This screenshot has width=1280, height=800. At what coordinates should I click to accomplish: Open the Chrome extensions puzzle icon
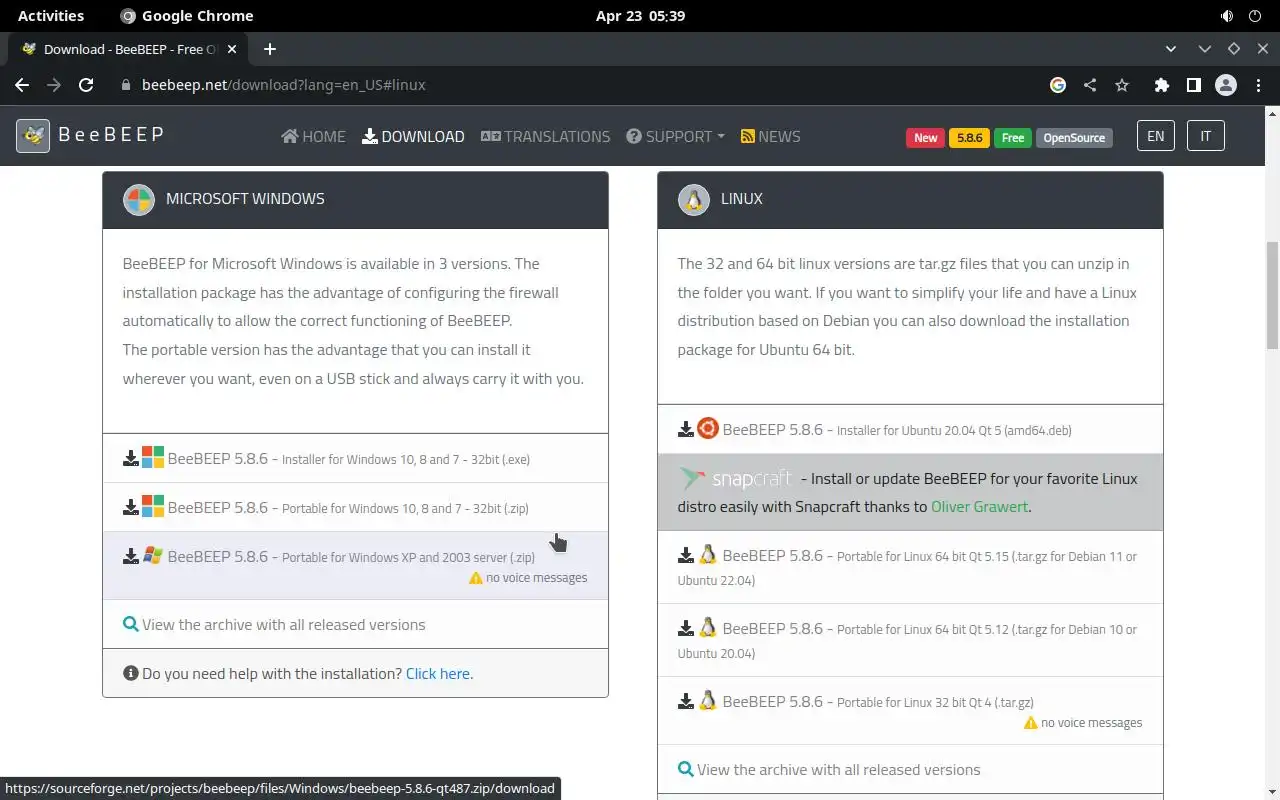[1161, 85]
